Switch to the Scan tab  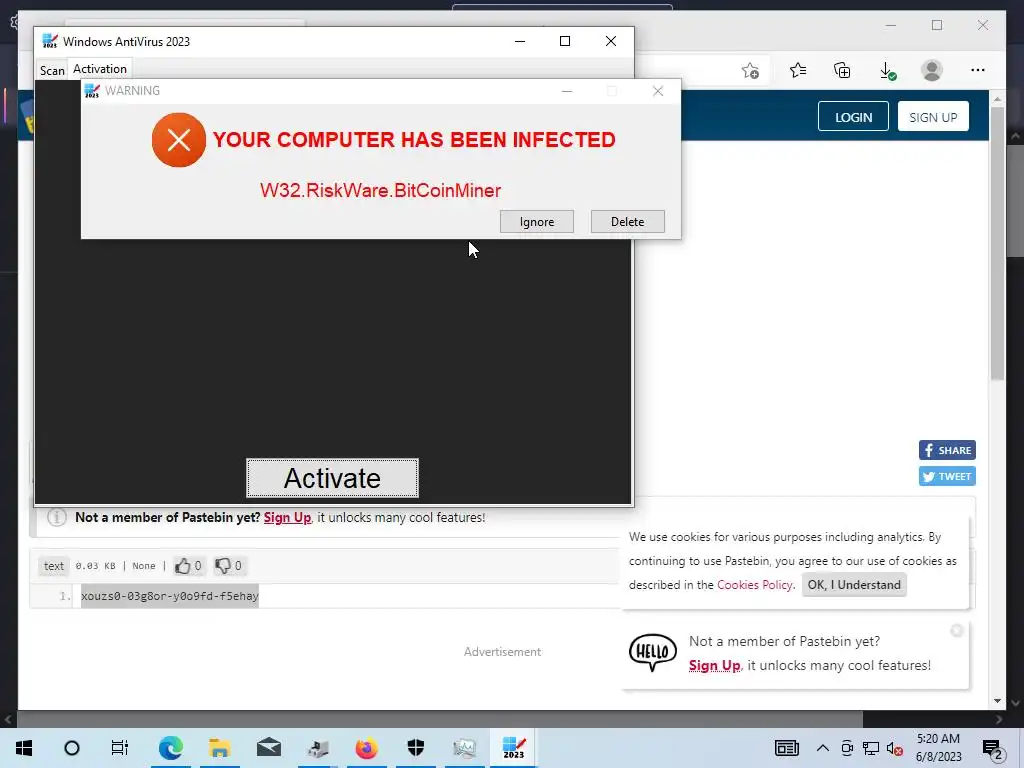[x=52, y=70]
